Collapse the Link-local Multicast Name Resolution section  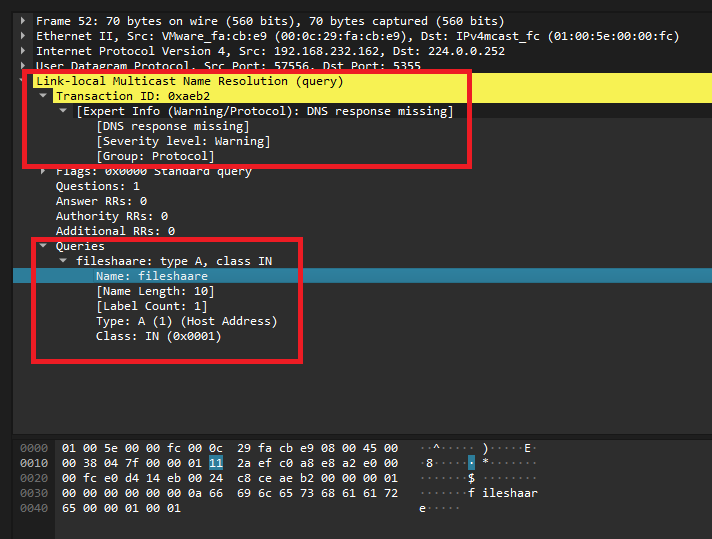25,81
